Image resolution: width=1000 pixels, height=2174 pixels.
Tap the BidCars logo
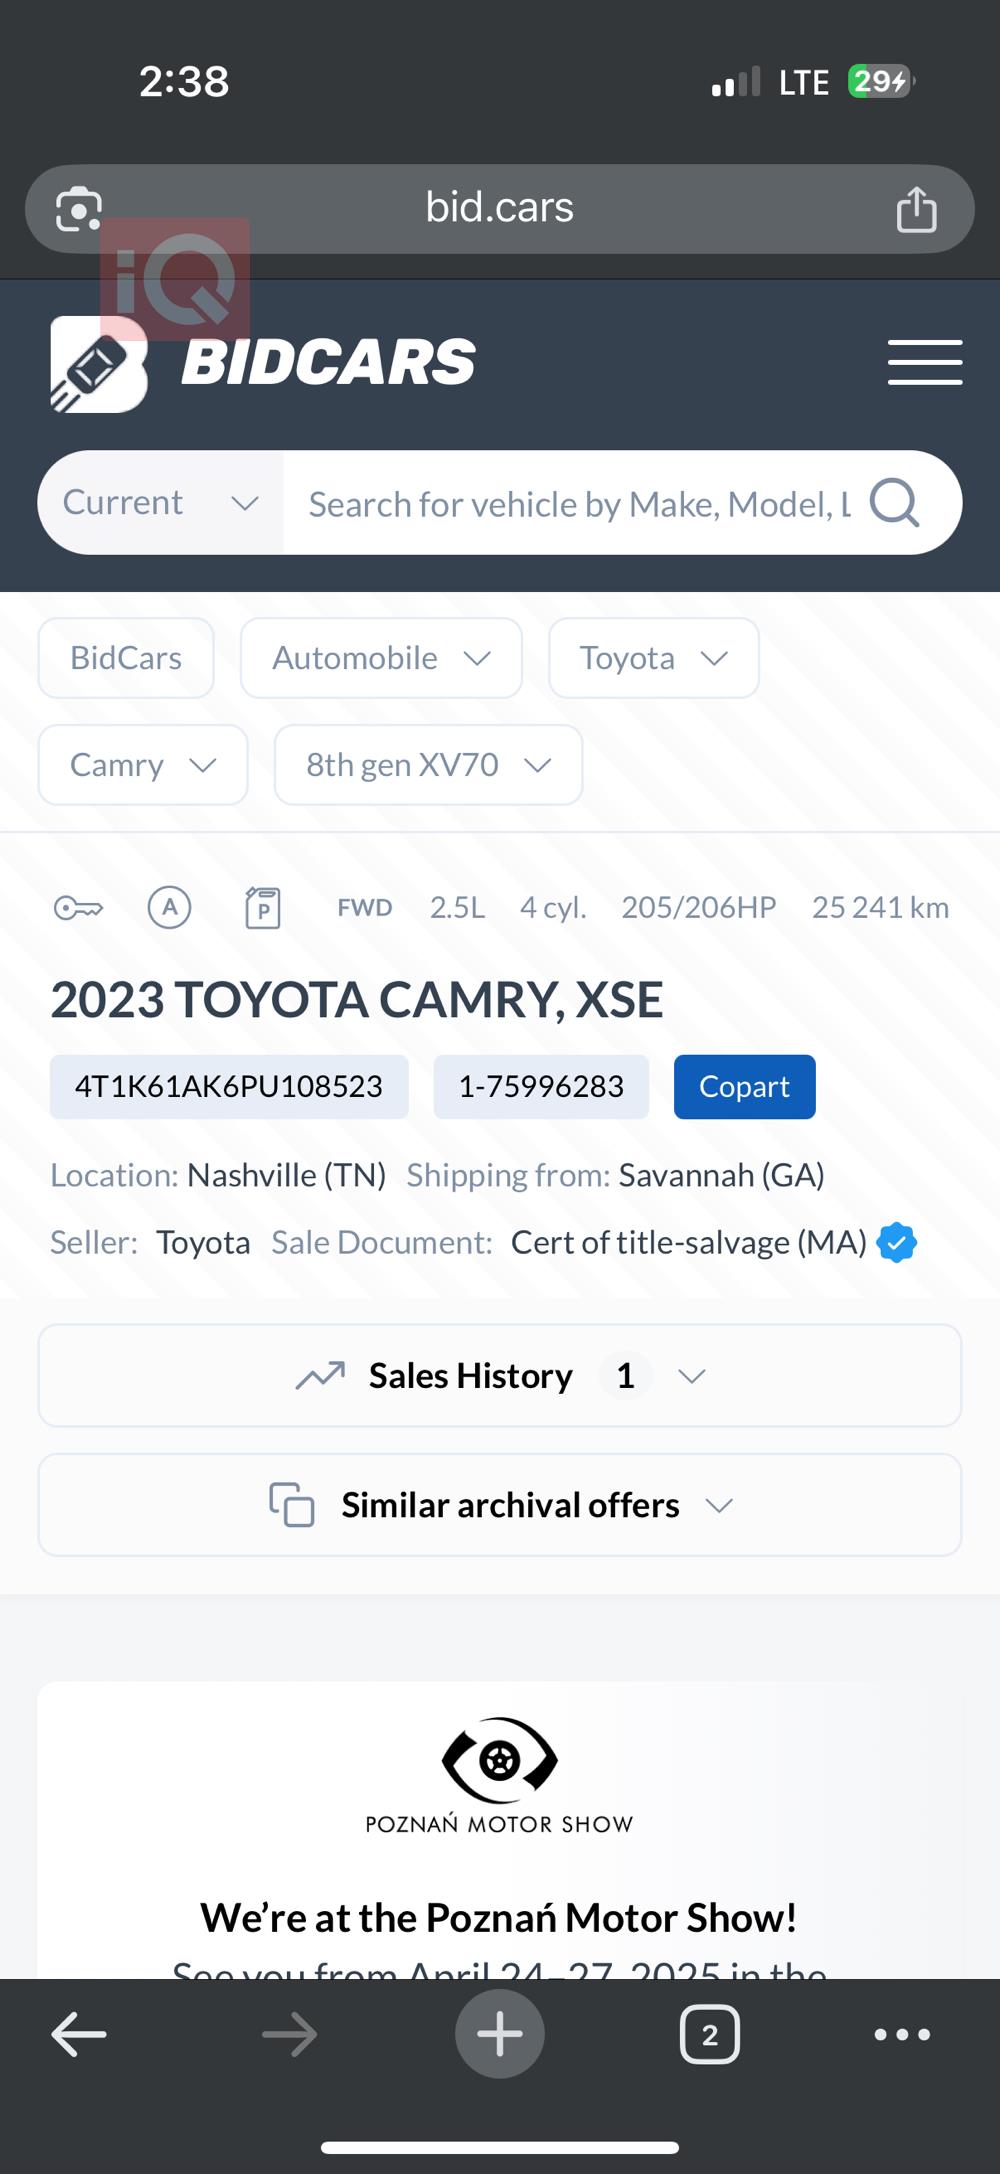(263, 363)
